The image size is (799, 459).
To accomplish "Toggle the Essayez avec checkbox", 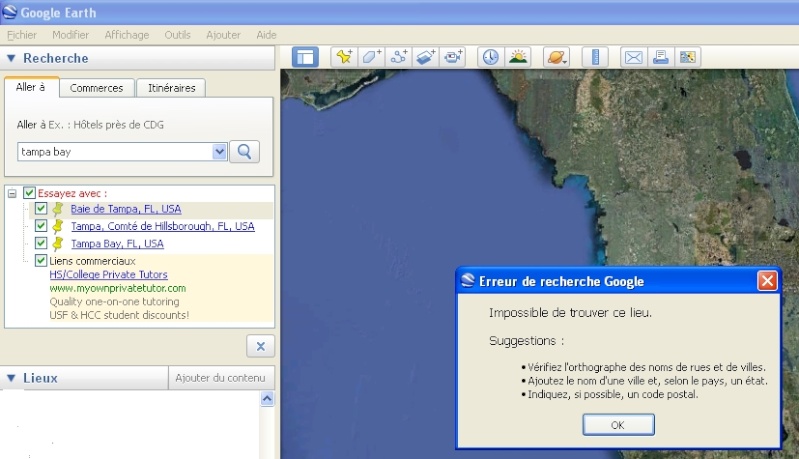I will (x=29, y=193).
